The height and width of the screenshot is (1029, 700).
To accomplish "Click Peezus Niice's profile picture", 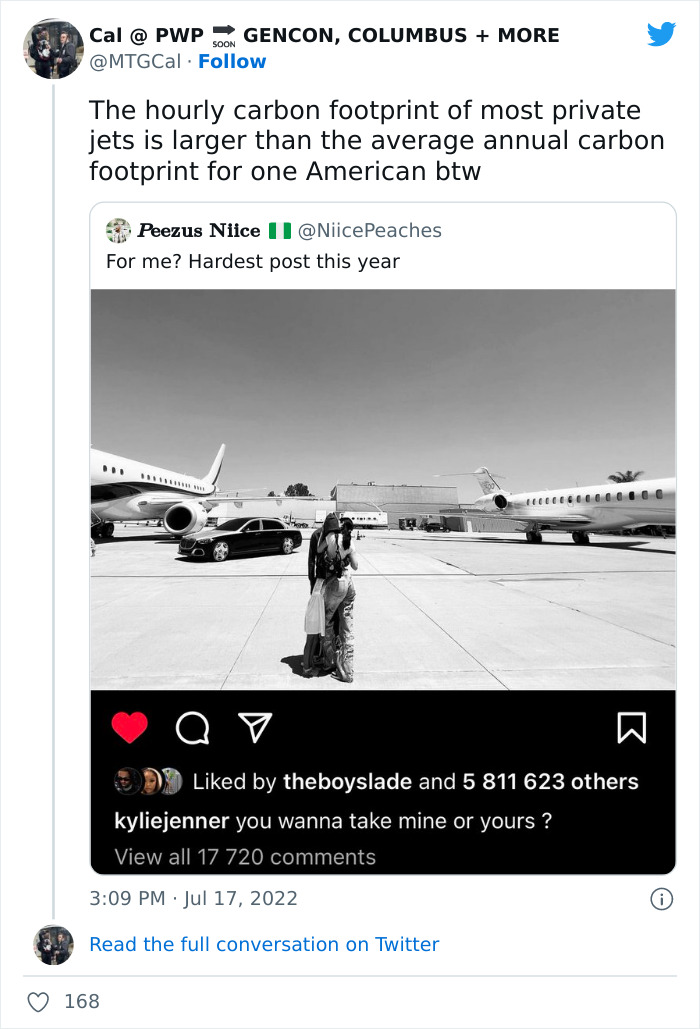I will point(117,230).
